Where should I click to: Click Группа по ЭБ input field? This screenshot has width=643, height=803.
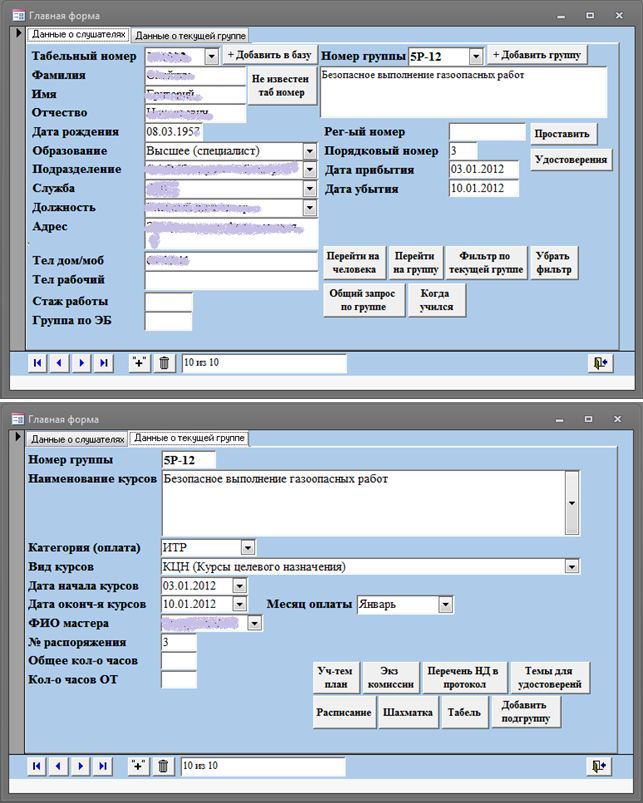point(168,321)
